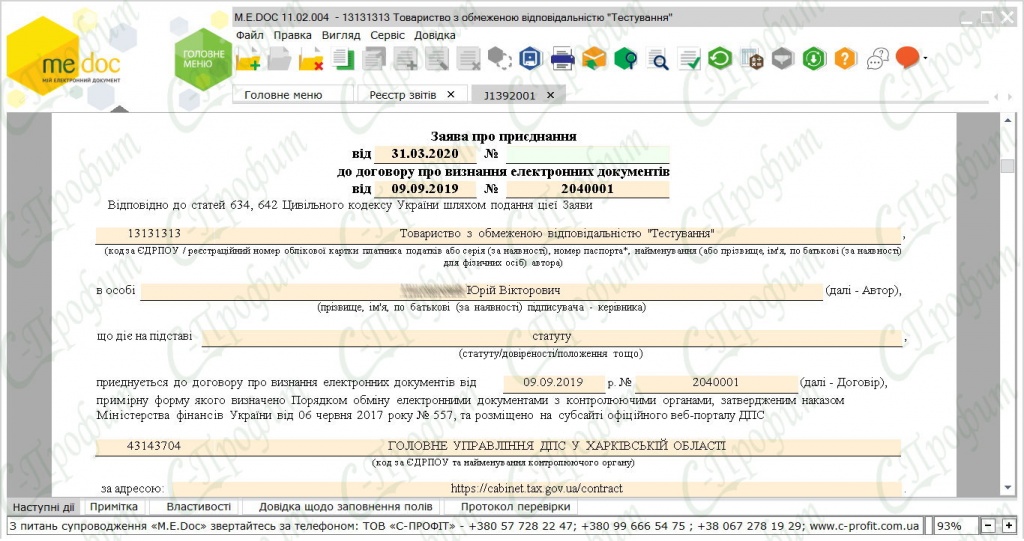Viewport: 1024px width, 541px height.
Task: Click the chat question bubbles icon
Action: click(877, 59)
